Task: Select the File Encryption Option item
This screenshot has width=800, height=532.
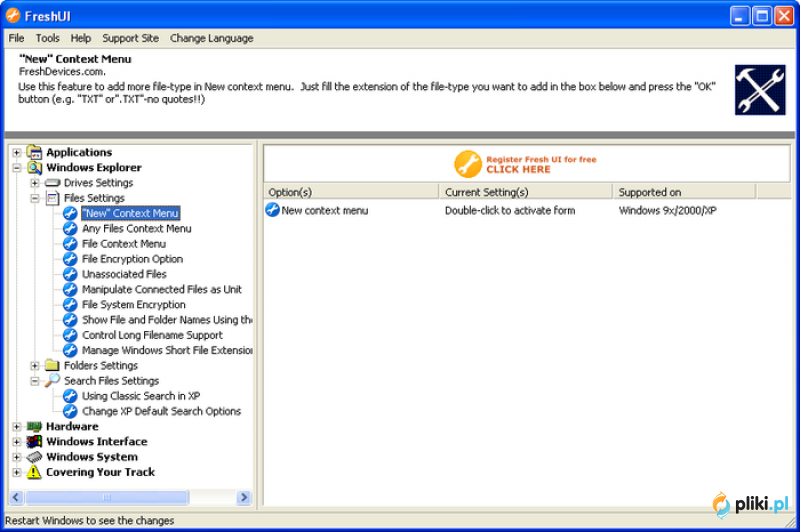Action: click(x=132, y=259)
